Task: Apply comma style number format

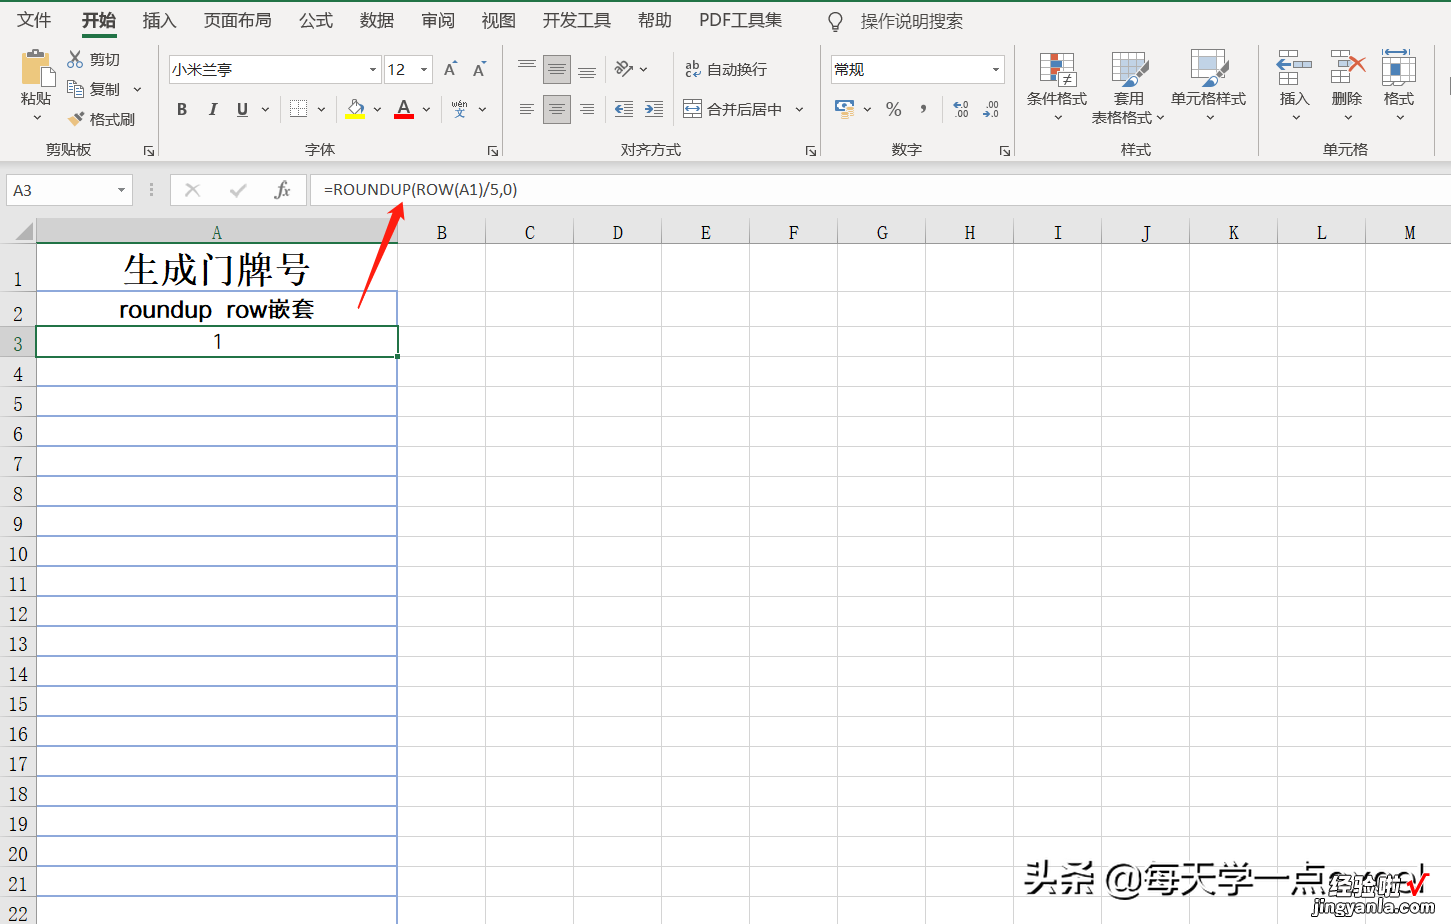Action: click(x=923, y=109)
